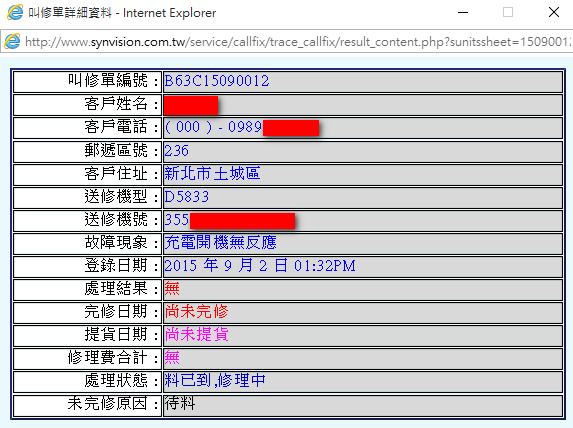The height and width of the screenshot is (428, 573).
Task: Click the magenta 無 in 修理費合計 row
Action: 172,358
